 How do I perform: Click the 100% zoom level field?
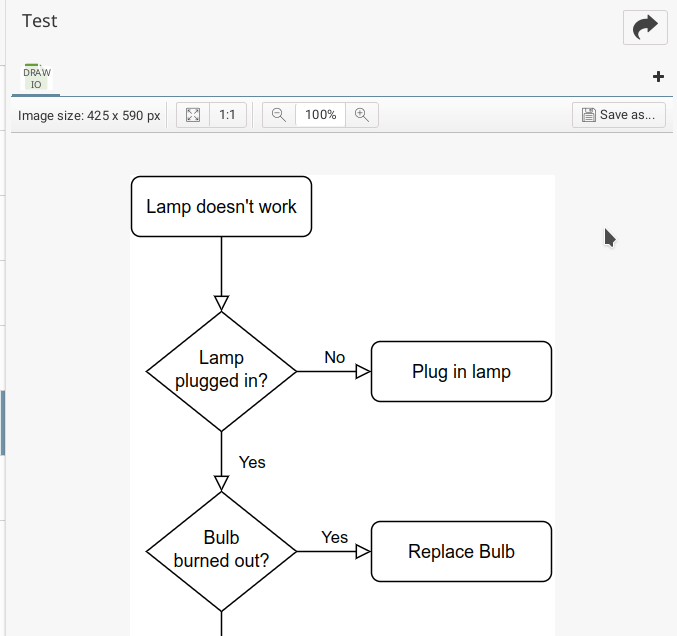320,115
